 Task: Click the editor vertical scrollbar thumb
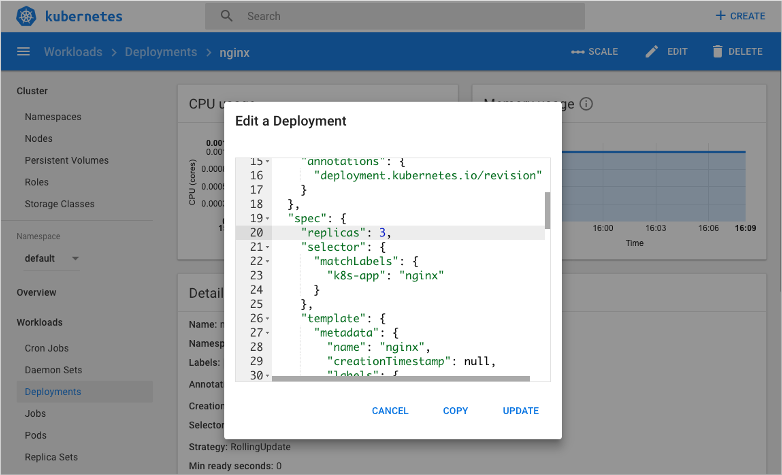pyautogui.click(x=548, y=211)
